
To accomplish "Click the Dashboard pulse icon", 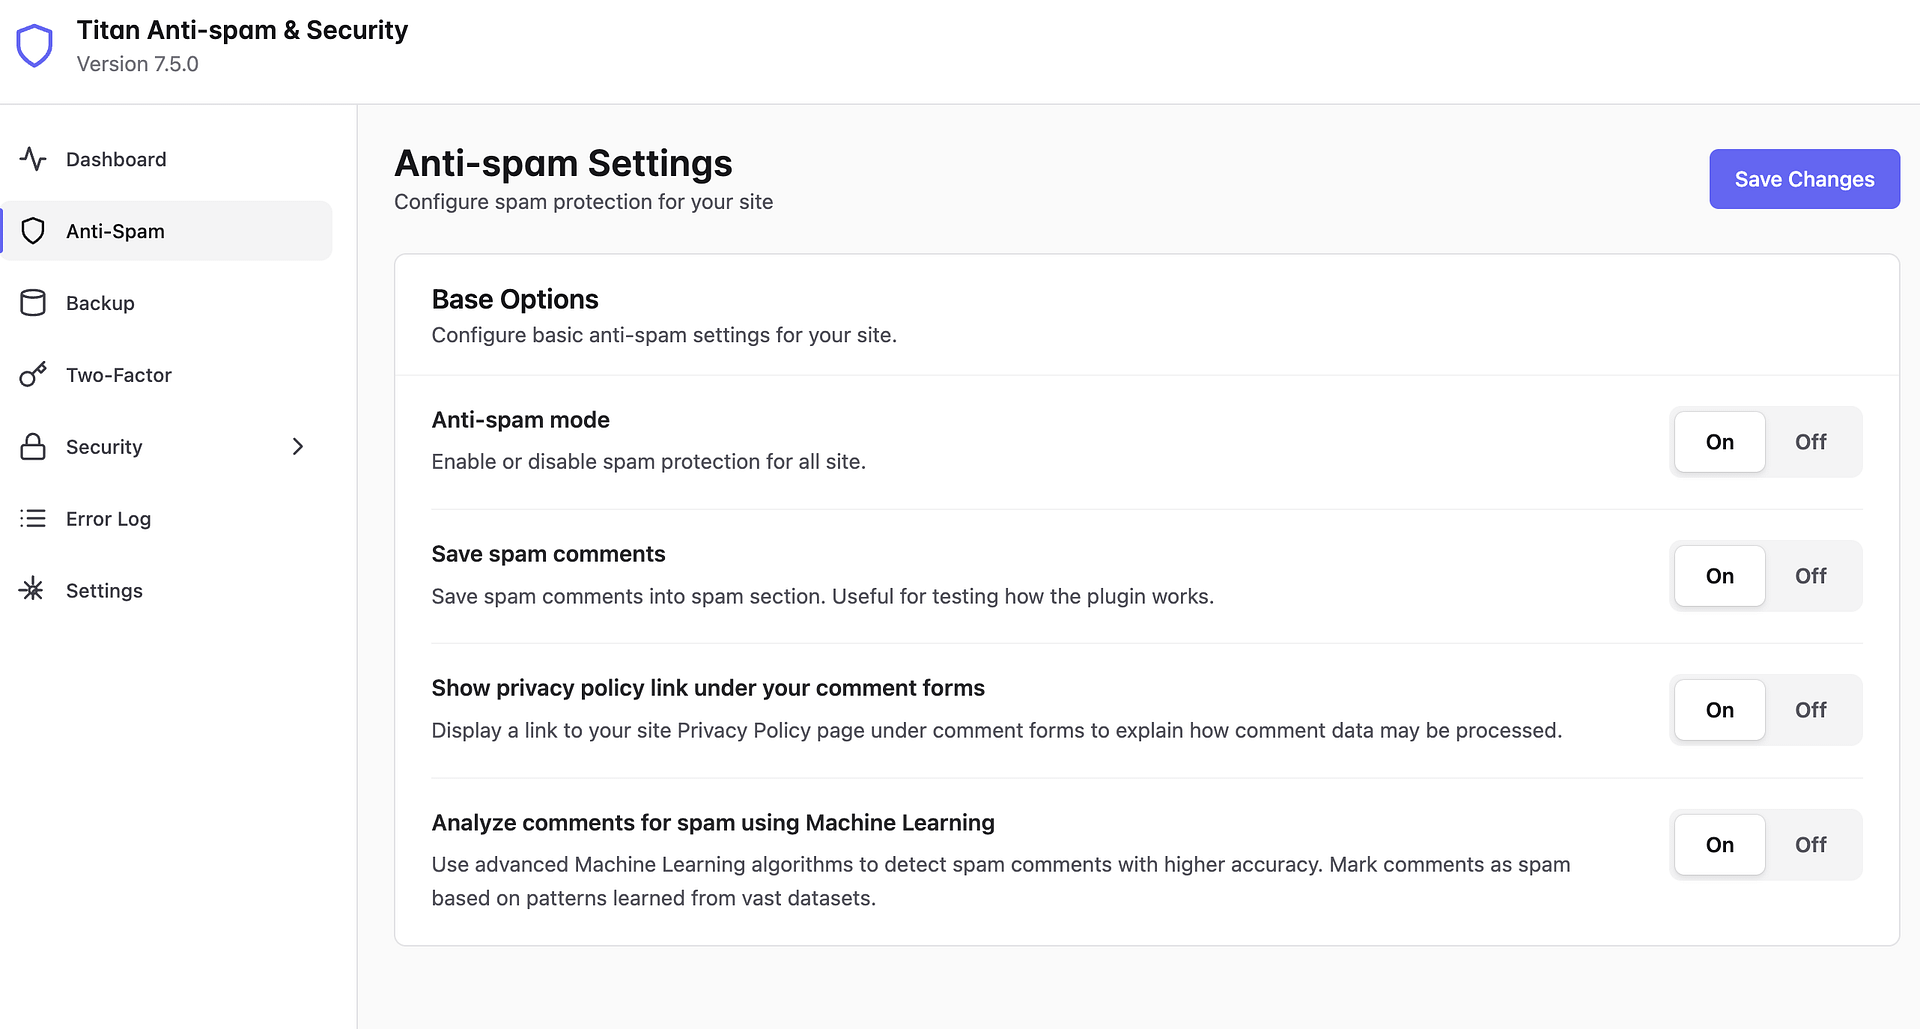I will point(33,159).
